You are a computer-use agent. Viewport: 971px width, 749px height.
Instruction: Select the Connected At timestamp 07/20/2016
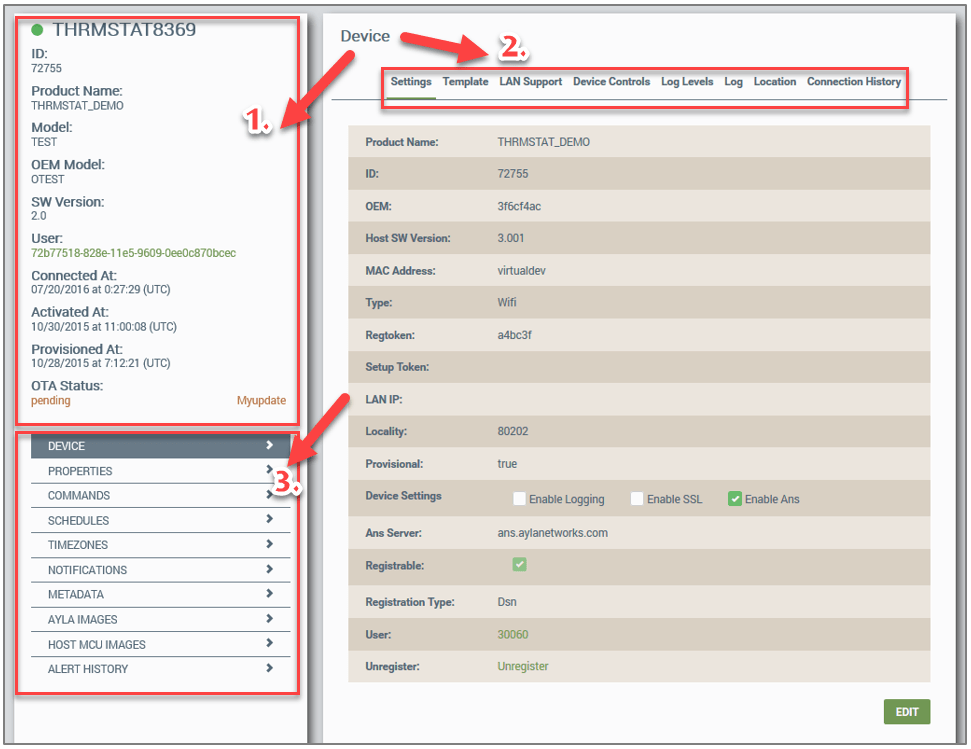100,290
